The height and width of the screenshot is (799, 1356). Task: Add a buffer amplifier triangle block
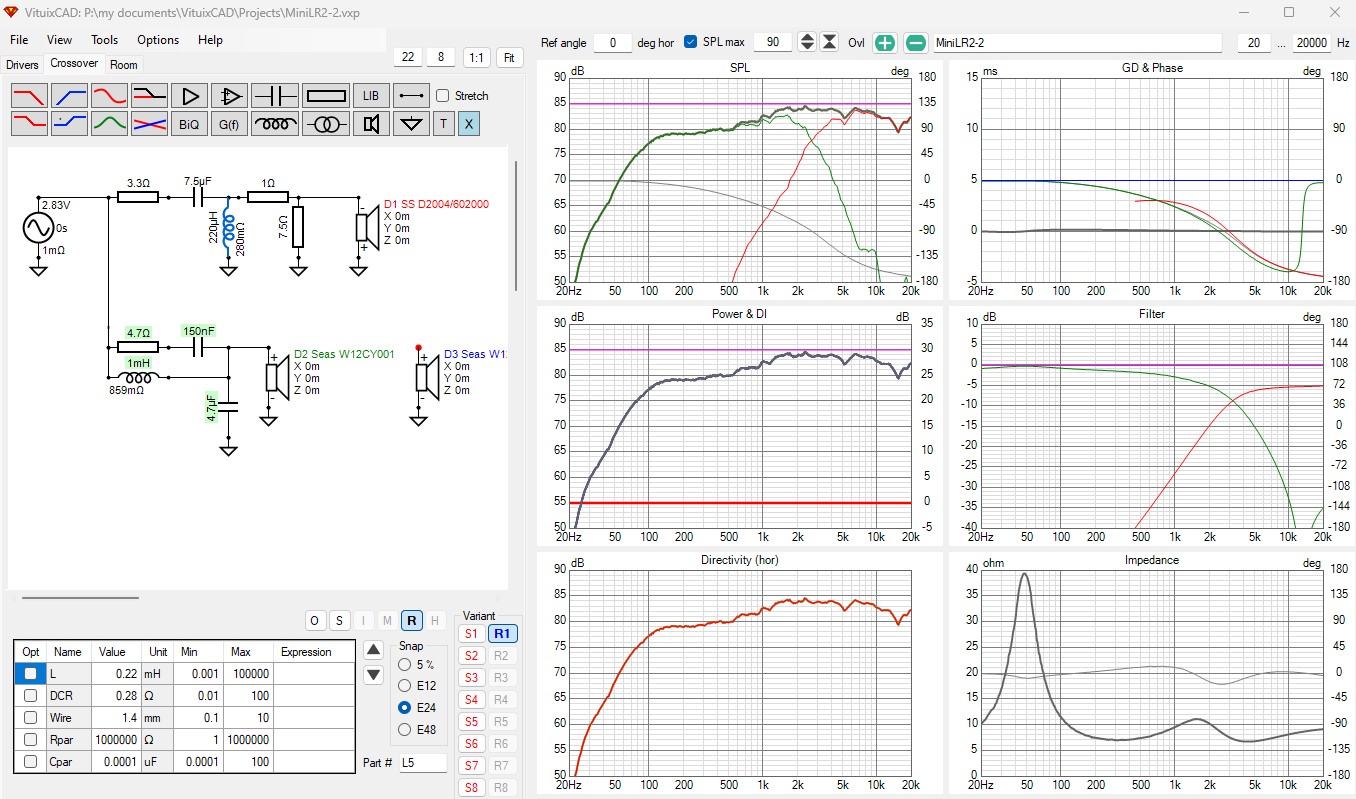pos(189,96)
